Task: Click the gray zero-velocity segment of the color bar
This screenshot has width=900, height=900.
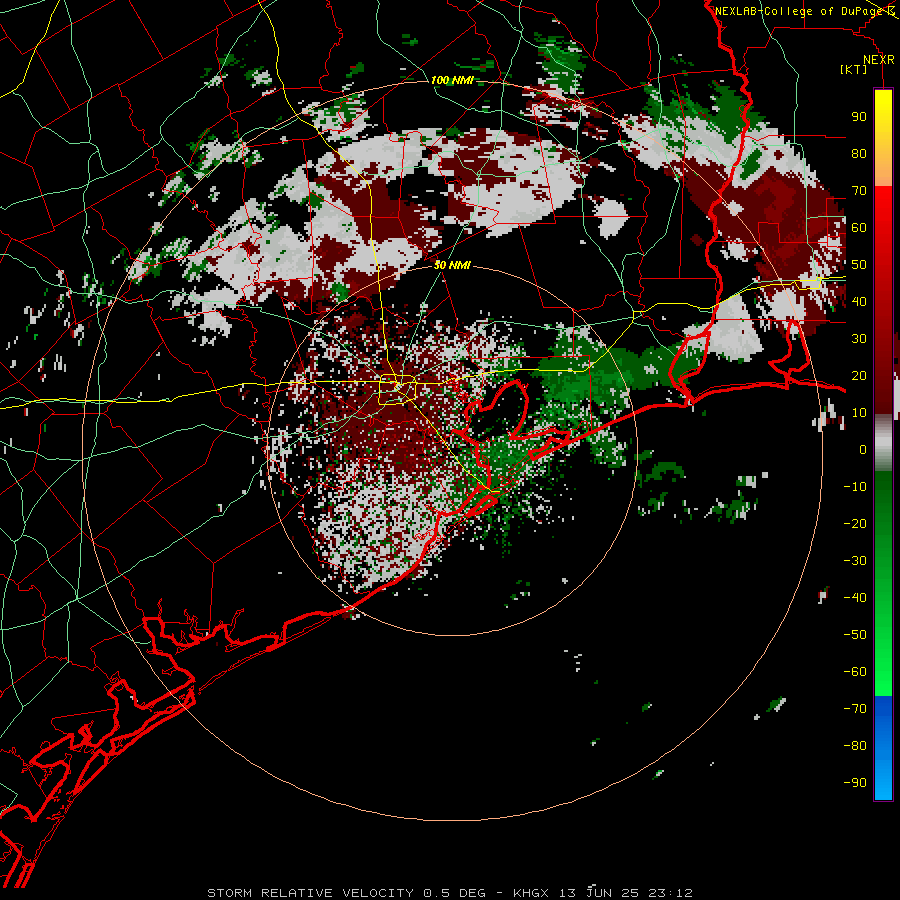Action: point(883,443)
